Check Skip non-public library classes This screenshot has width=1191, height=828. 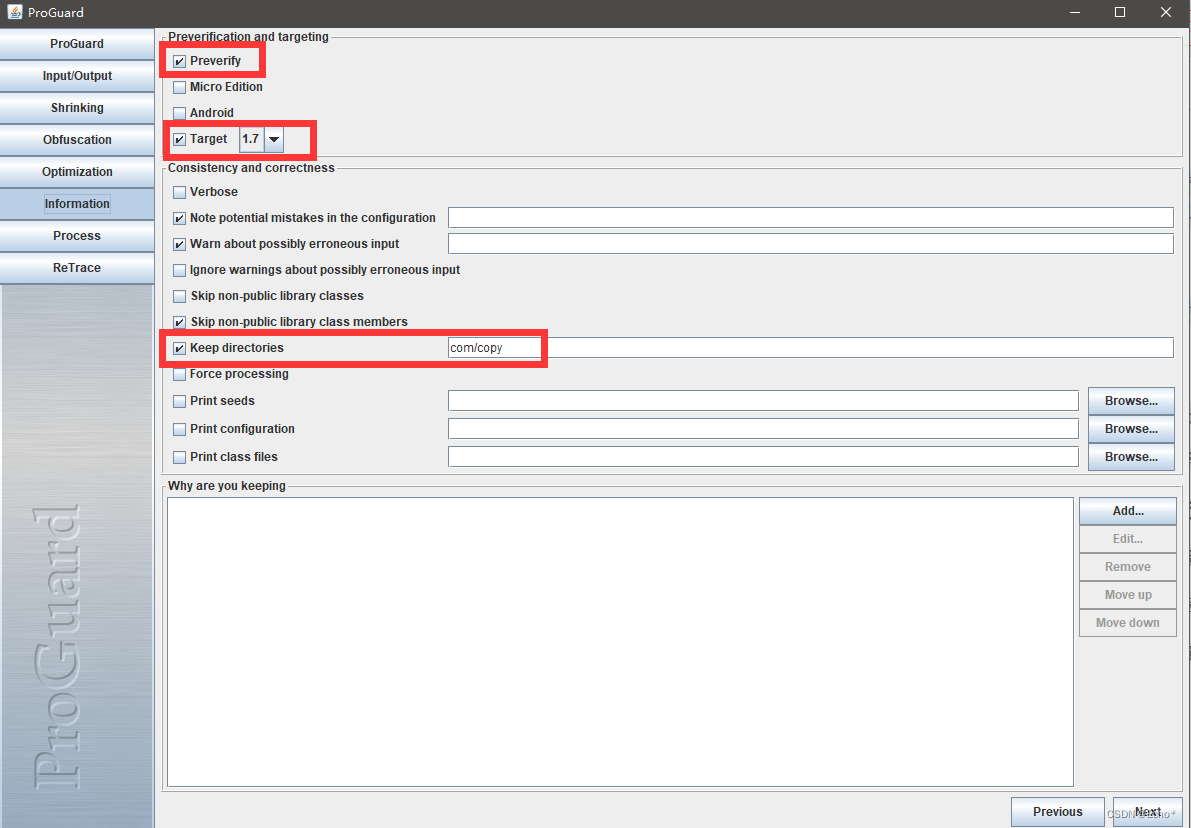coord(179,296)
